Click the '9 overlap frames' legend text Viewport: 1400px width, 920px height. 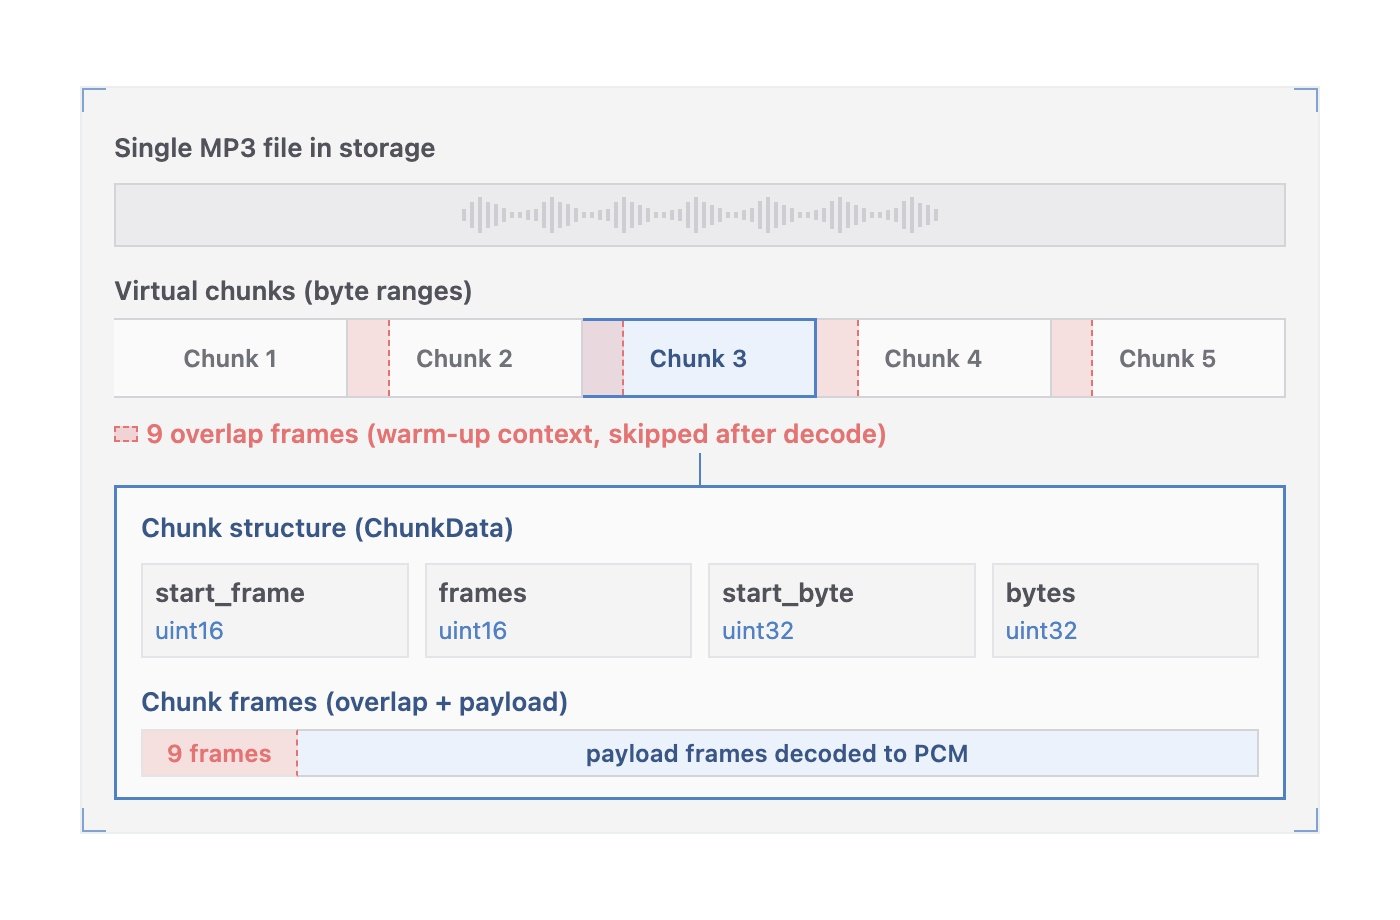(x=516, y=434)
